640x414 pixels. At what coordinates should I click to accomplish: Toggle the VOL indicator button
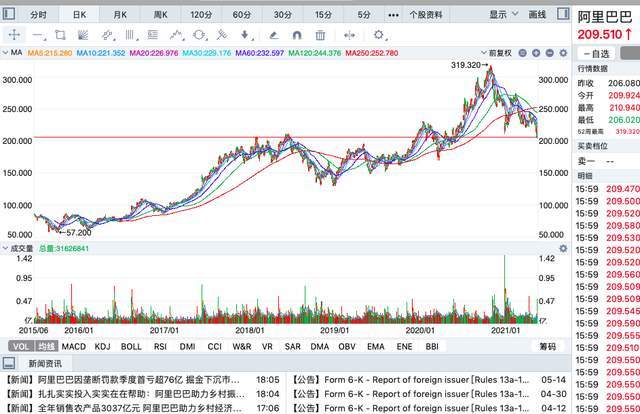coord(21,347)
